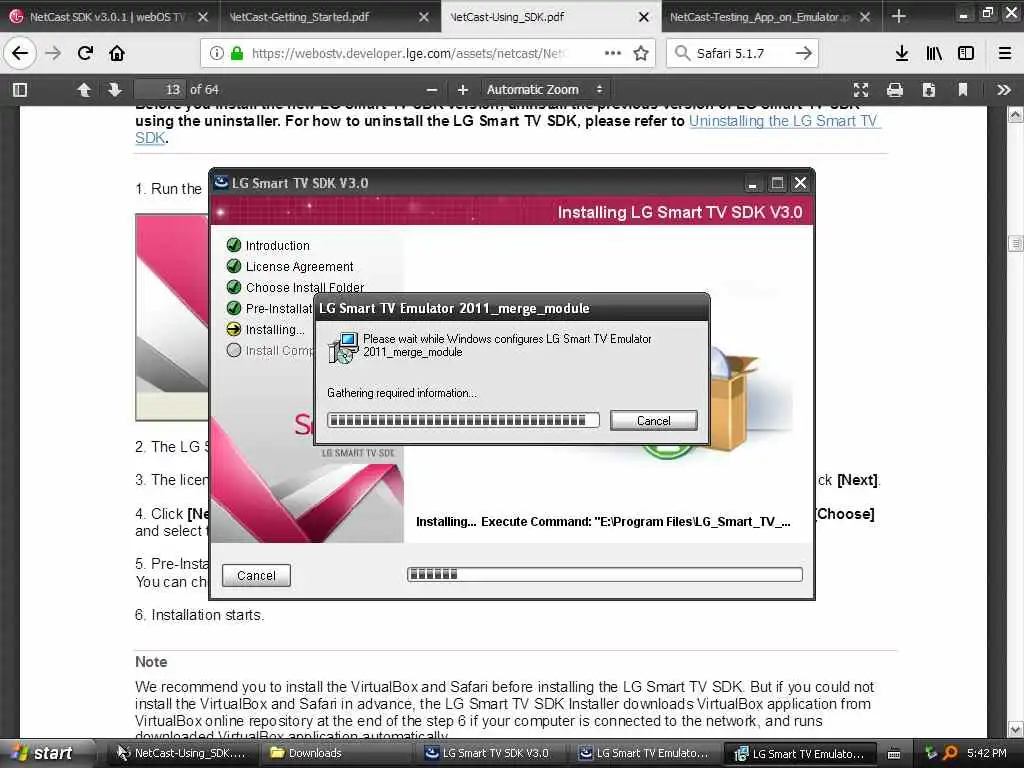Open page actions three-dot menu
This screenshot has height=768, width=1024.
coord(613,53)
